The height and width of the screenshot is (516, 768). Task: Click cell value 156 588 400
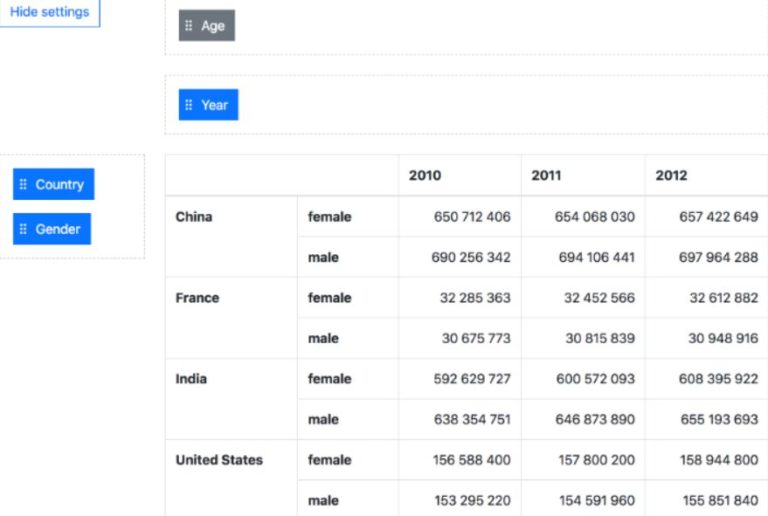click(472, 460)
